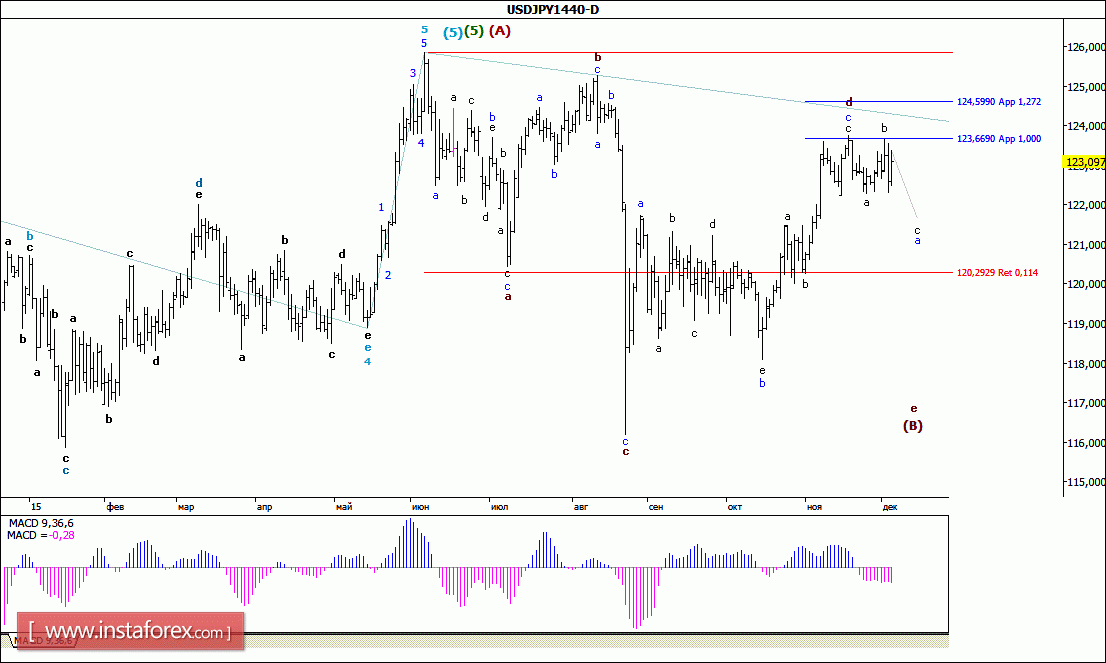Click the апр month label on time axis
The width and height of the screenshot is (1106, 663).
[265, 507]
